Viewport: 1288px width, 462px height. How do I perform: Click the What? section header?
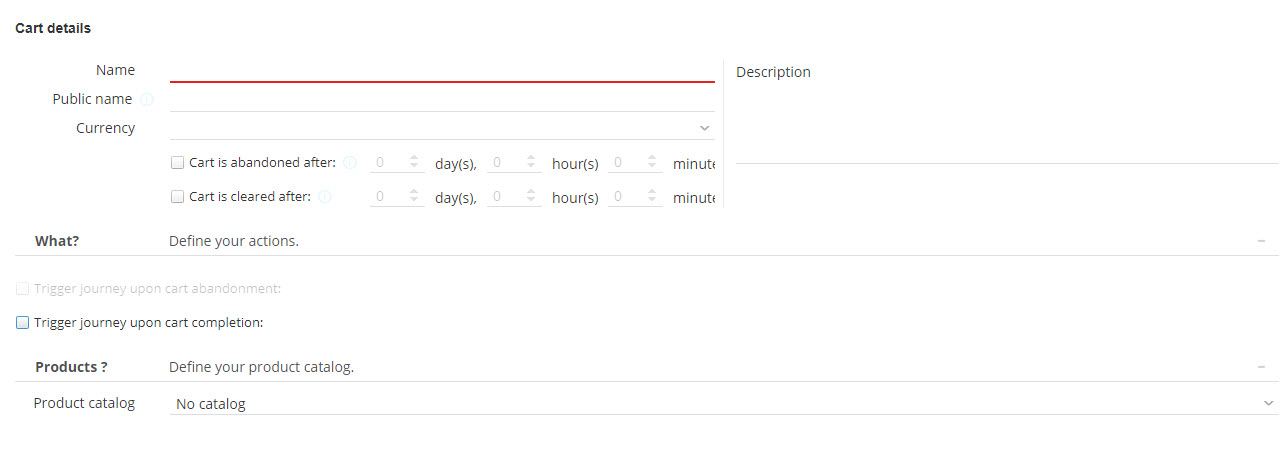(x=57, y=241)
